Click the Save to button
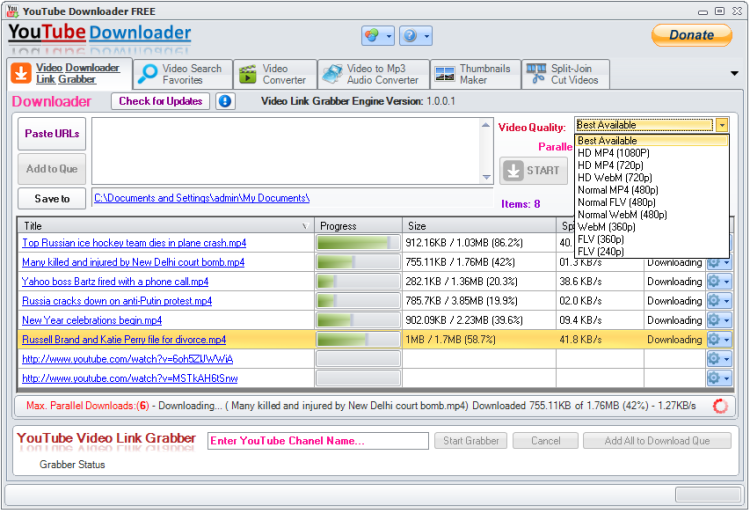Viewport: 750px width, 528px height. pos(52,198)
